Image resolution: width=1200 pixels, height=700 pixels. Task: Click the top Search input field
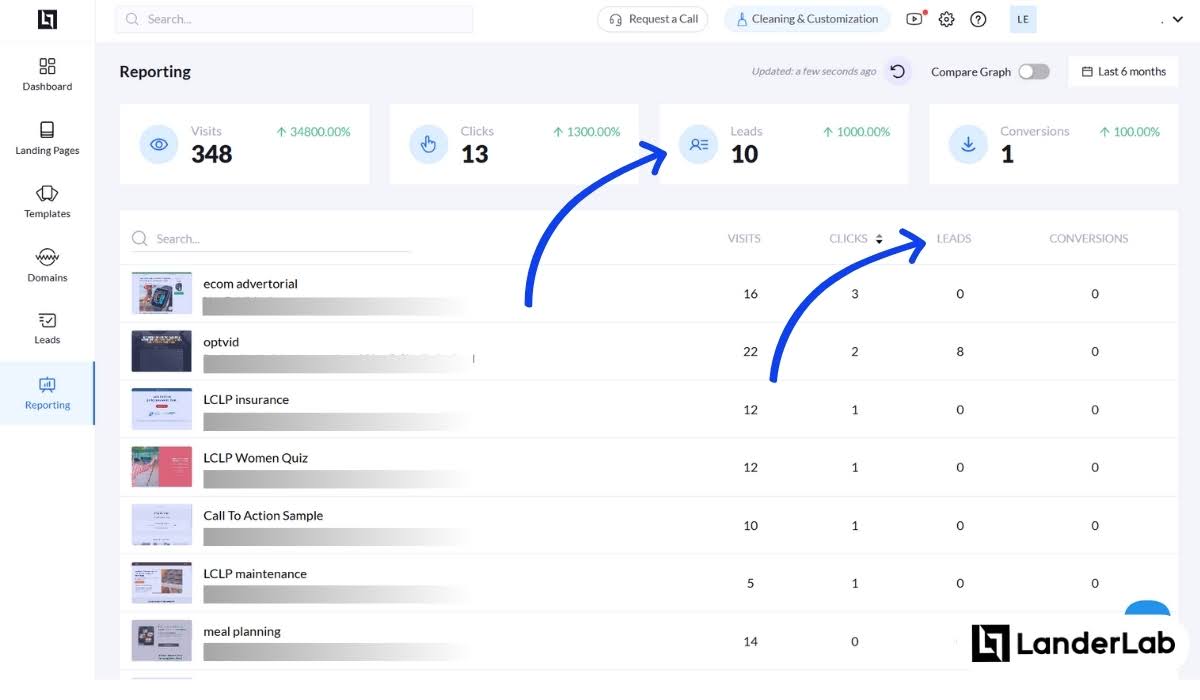[294, 19]
